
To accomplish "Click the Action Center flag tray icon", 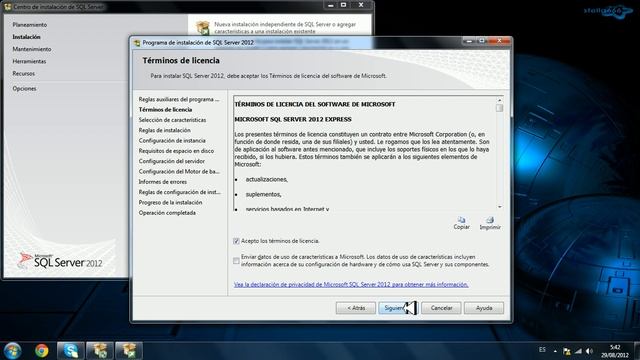I will [x=567, y=351].
